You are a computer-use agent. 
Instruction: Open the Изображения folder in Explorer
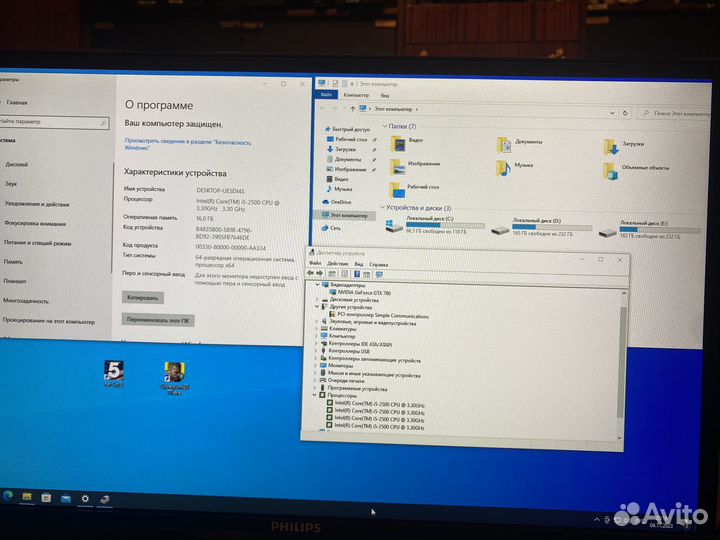415,167
